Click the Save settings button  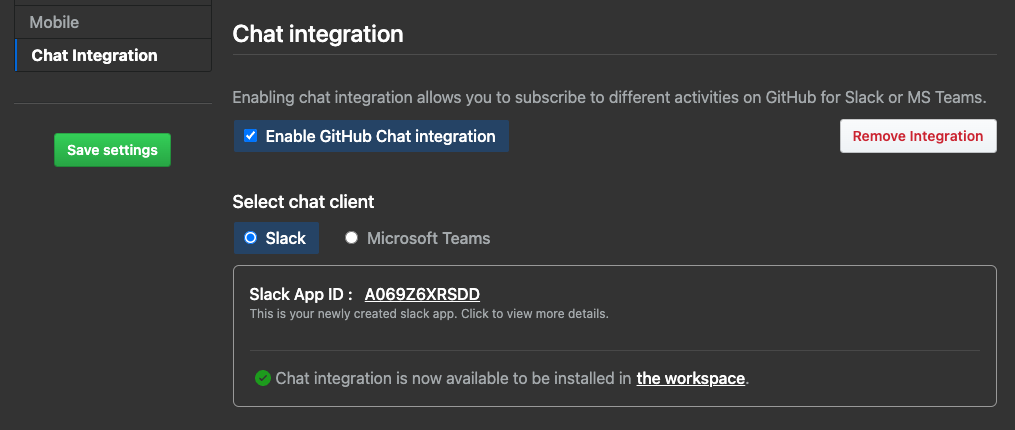112,150
